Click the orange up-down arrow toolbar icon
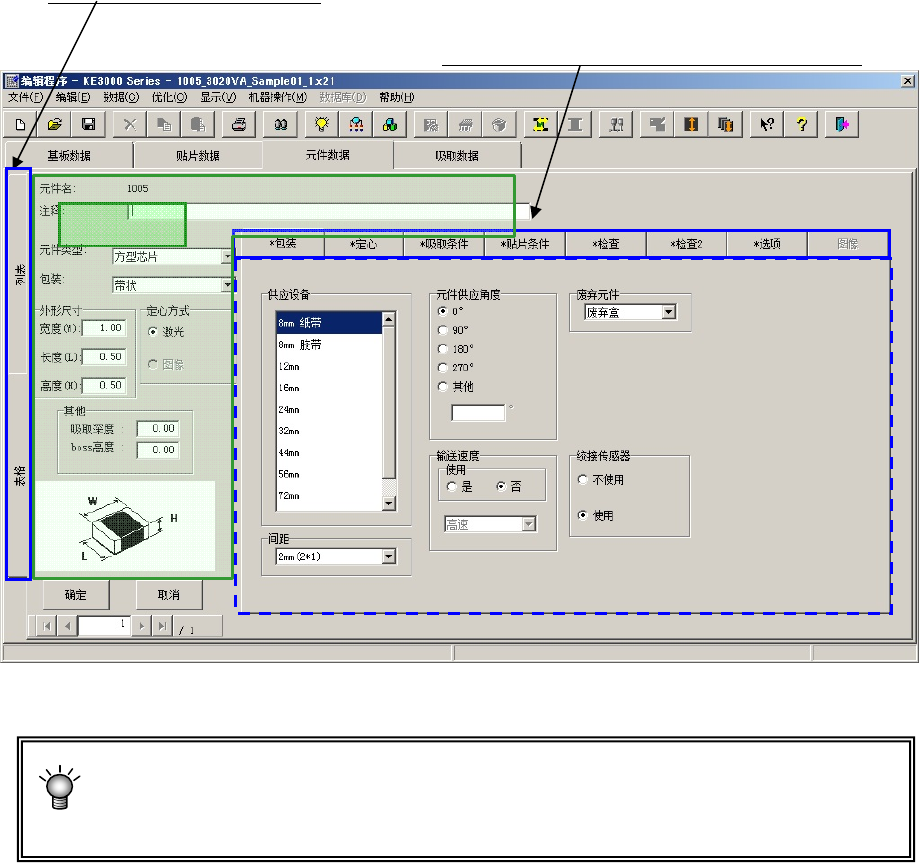Viewport: 919px width, 863px height. click(x=691, y=124)
